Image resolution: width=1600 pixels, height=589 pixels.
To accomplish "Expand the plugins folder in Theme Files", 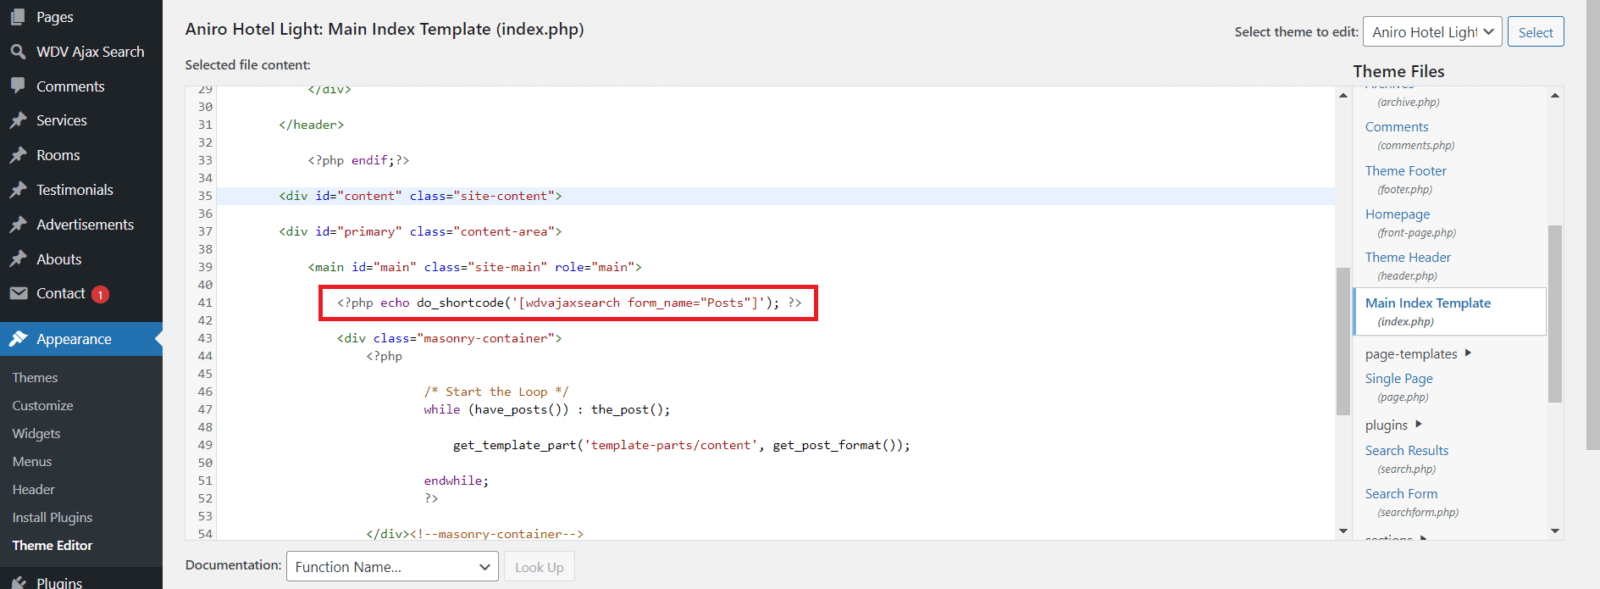I will pyautogui.click(x=1418, y=425).
